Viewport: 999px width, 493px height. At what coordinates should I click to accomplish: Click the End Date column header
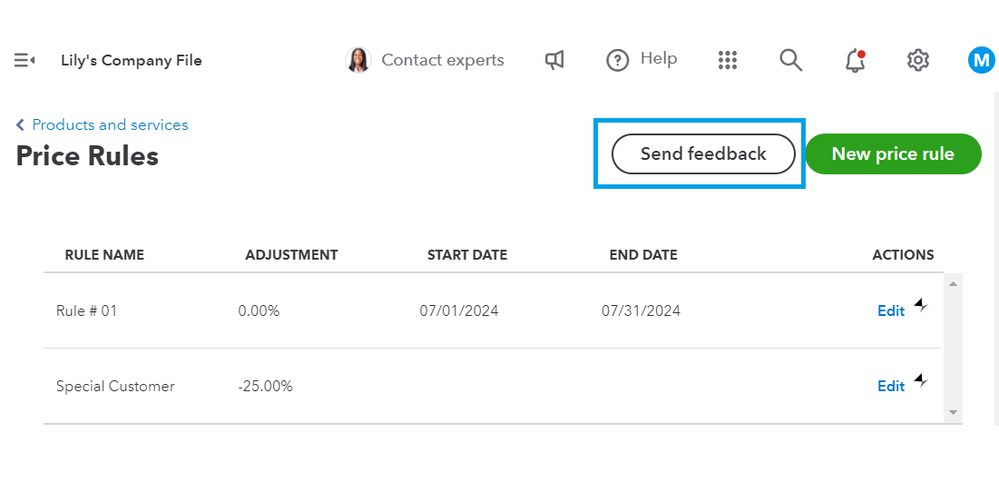click(x=643, y=255)
